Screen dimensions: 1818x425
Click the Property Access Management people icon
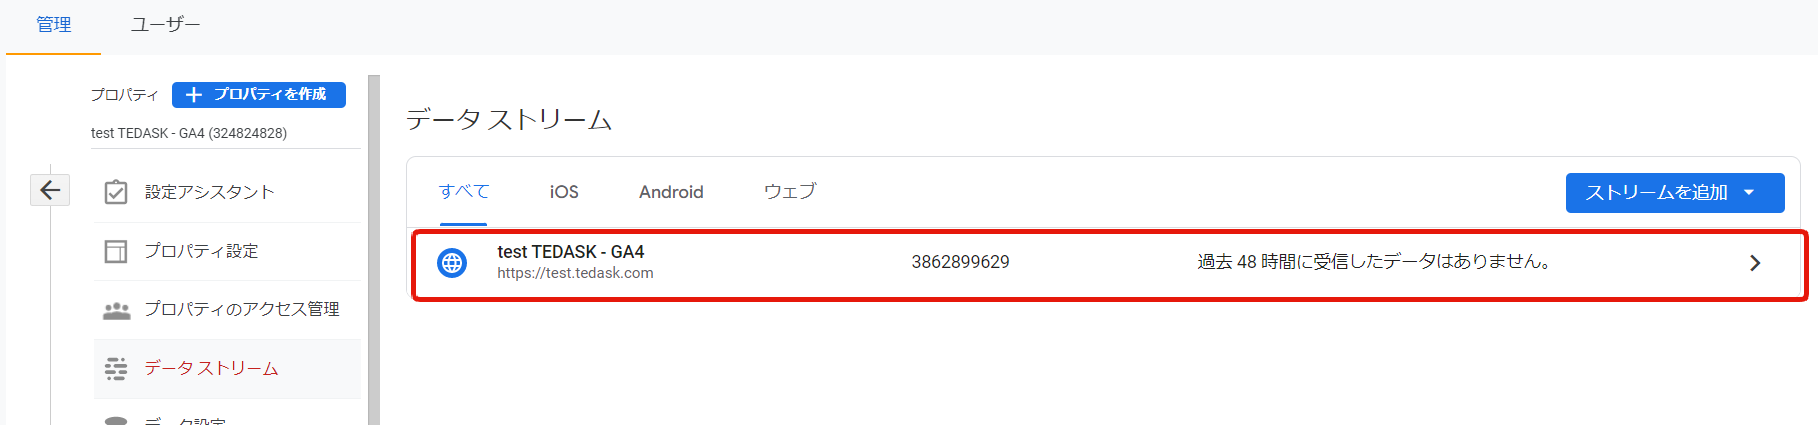[116, 310]
